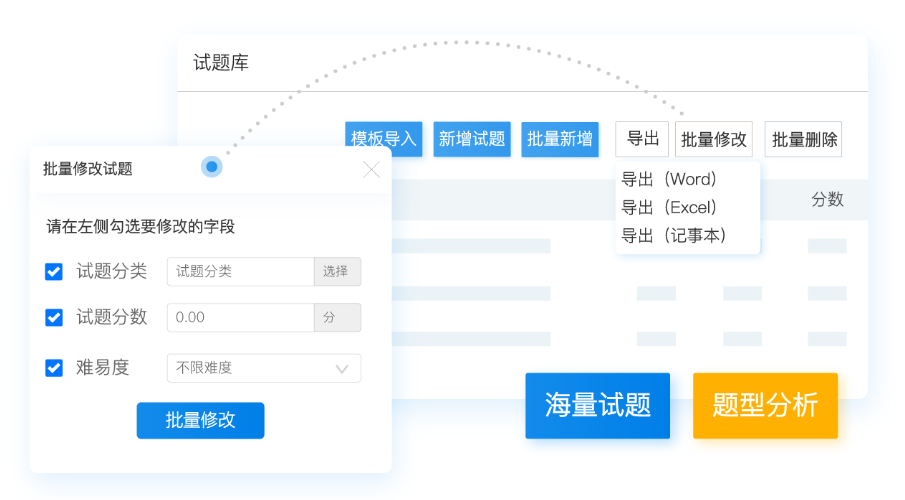Submit with the blue 批量修改 button

[200, 420]
